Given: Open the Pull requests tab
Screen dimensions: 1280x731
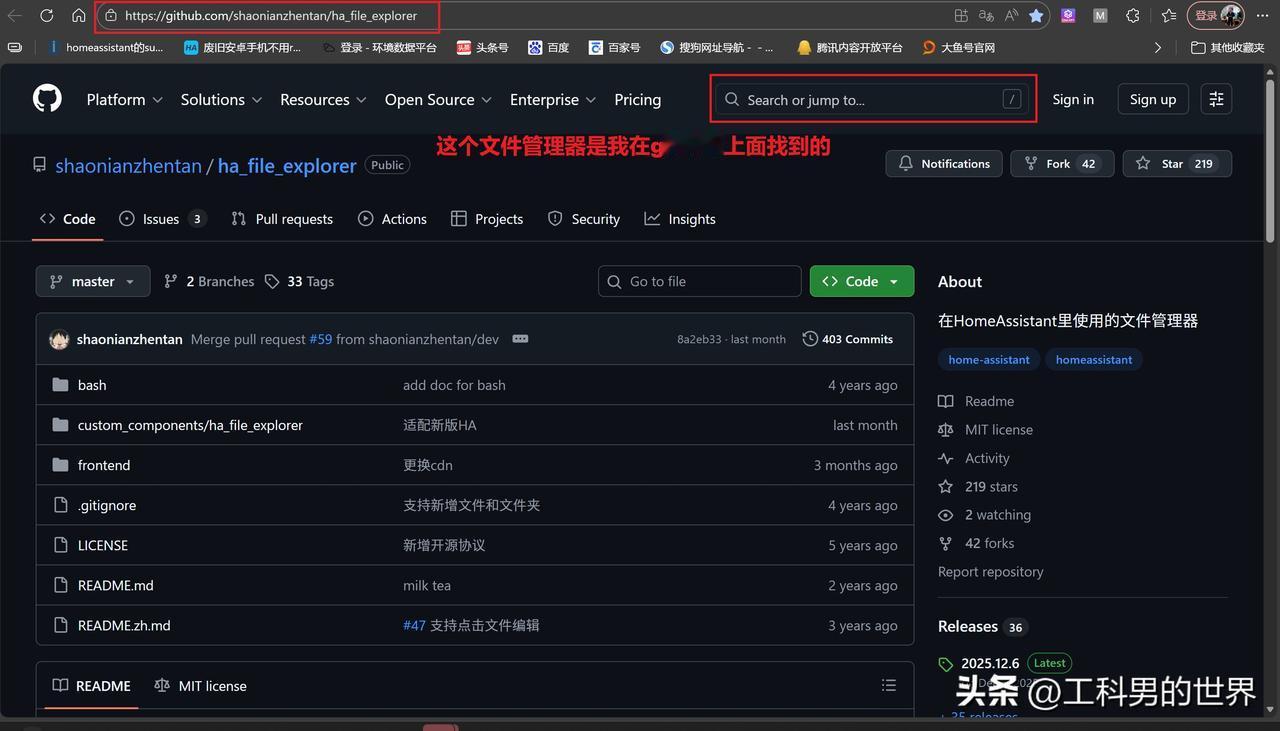Looking at the screenshot, I should (282, 219).
